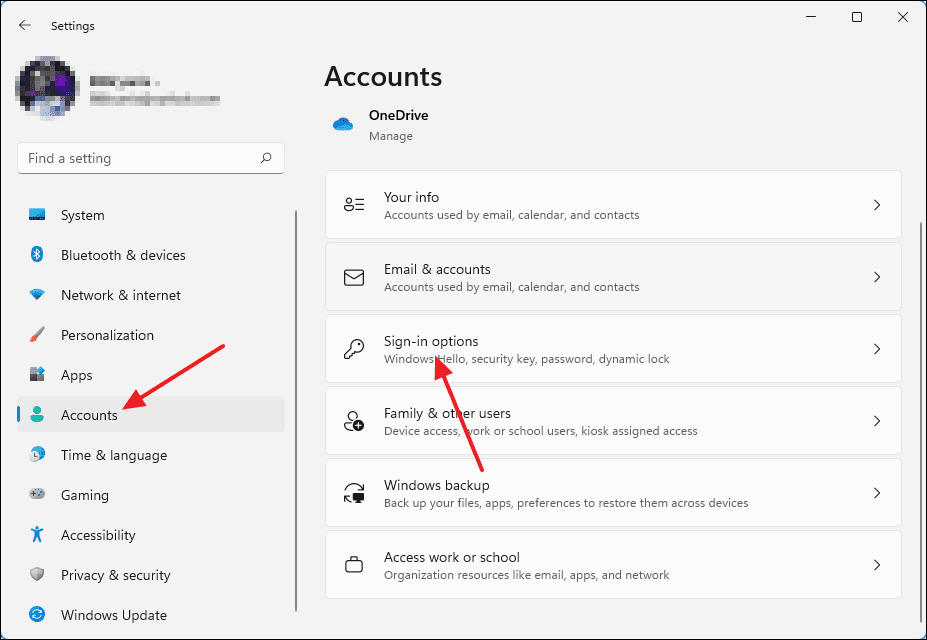Expand Access work or school chevron
Screen dimensions: 927x640
click(x=877, y=565)
